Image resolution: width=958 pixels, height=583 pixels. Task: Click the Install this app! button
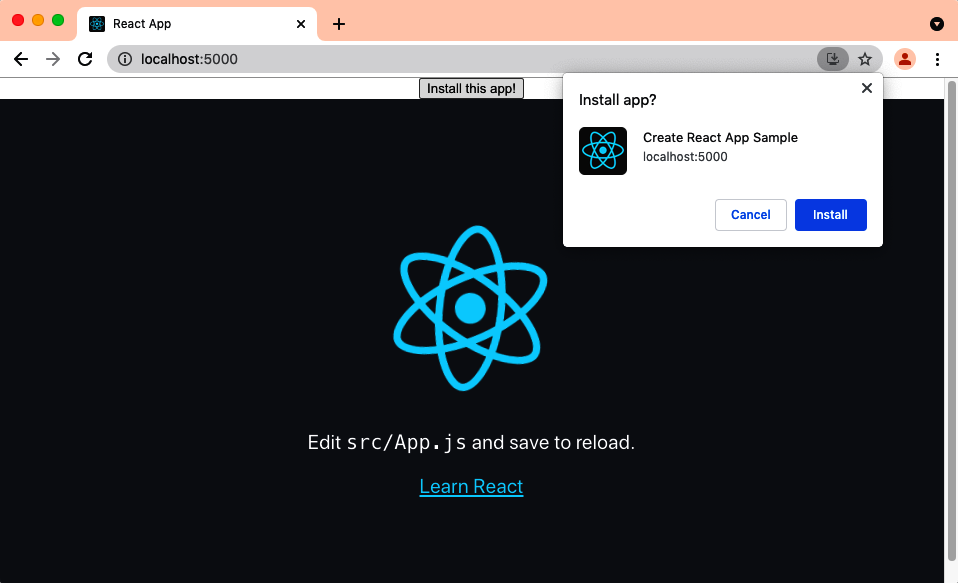[x=471, y=89]
